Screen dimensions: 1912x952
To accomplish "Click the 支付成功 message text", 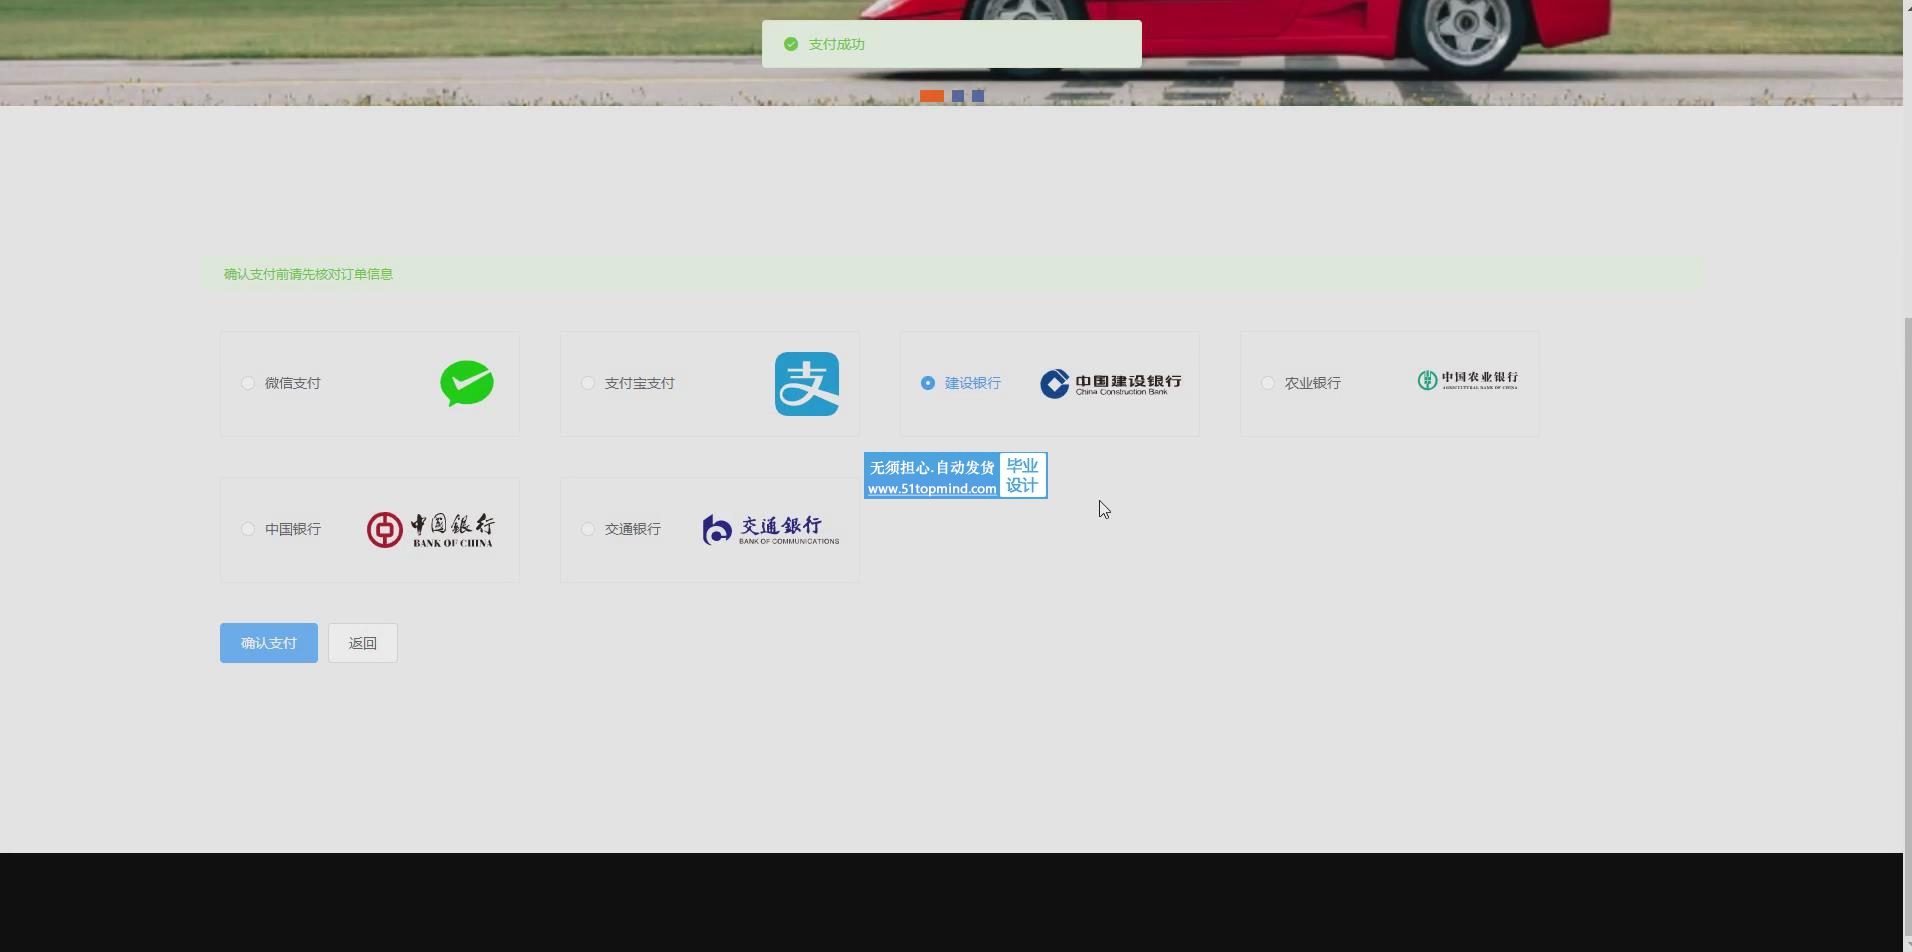I will point(837,44).
